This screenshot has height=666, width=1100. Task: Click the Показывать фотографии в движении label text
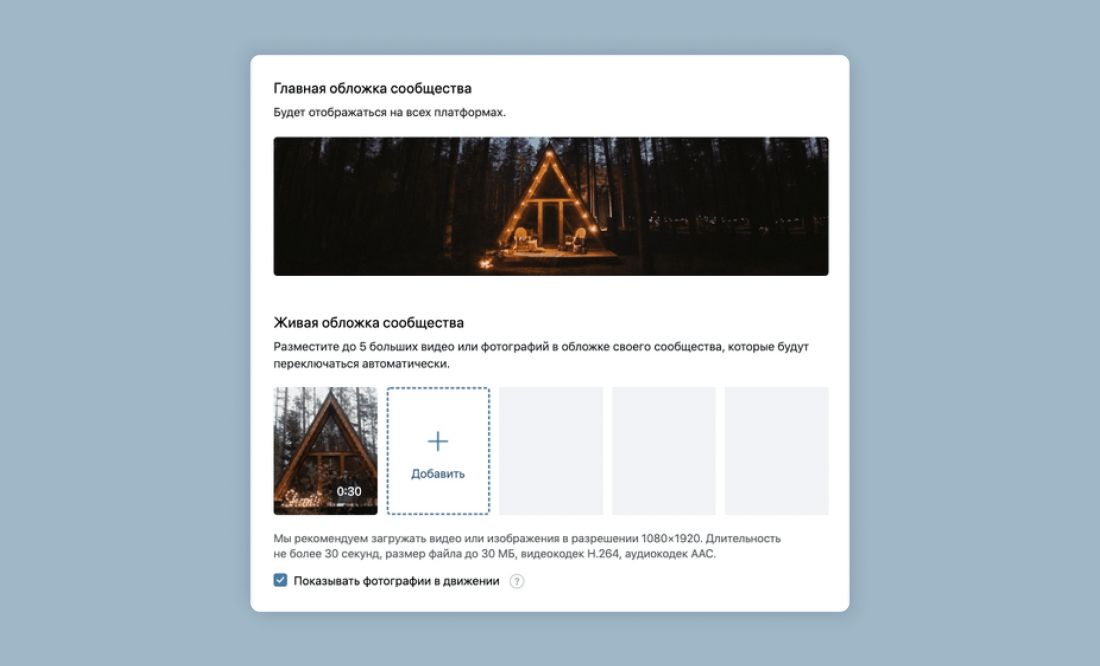coord(396,581)
